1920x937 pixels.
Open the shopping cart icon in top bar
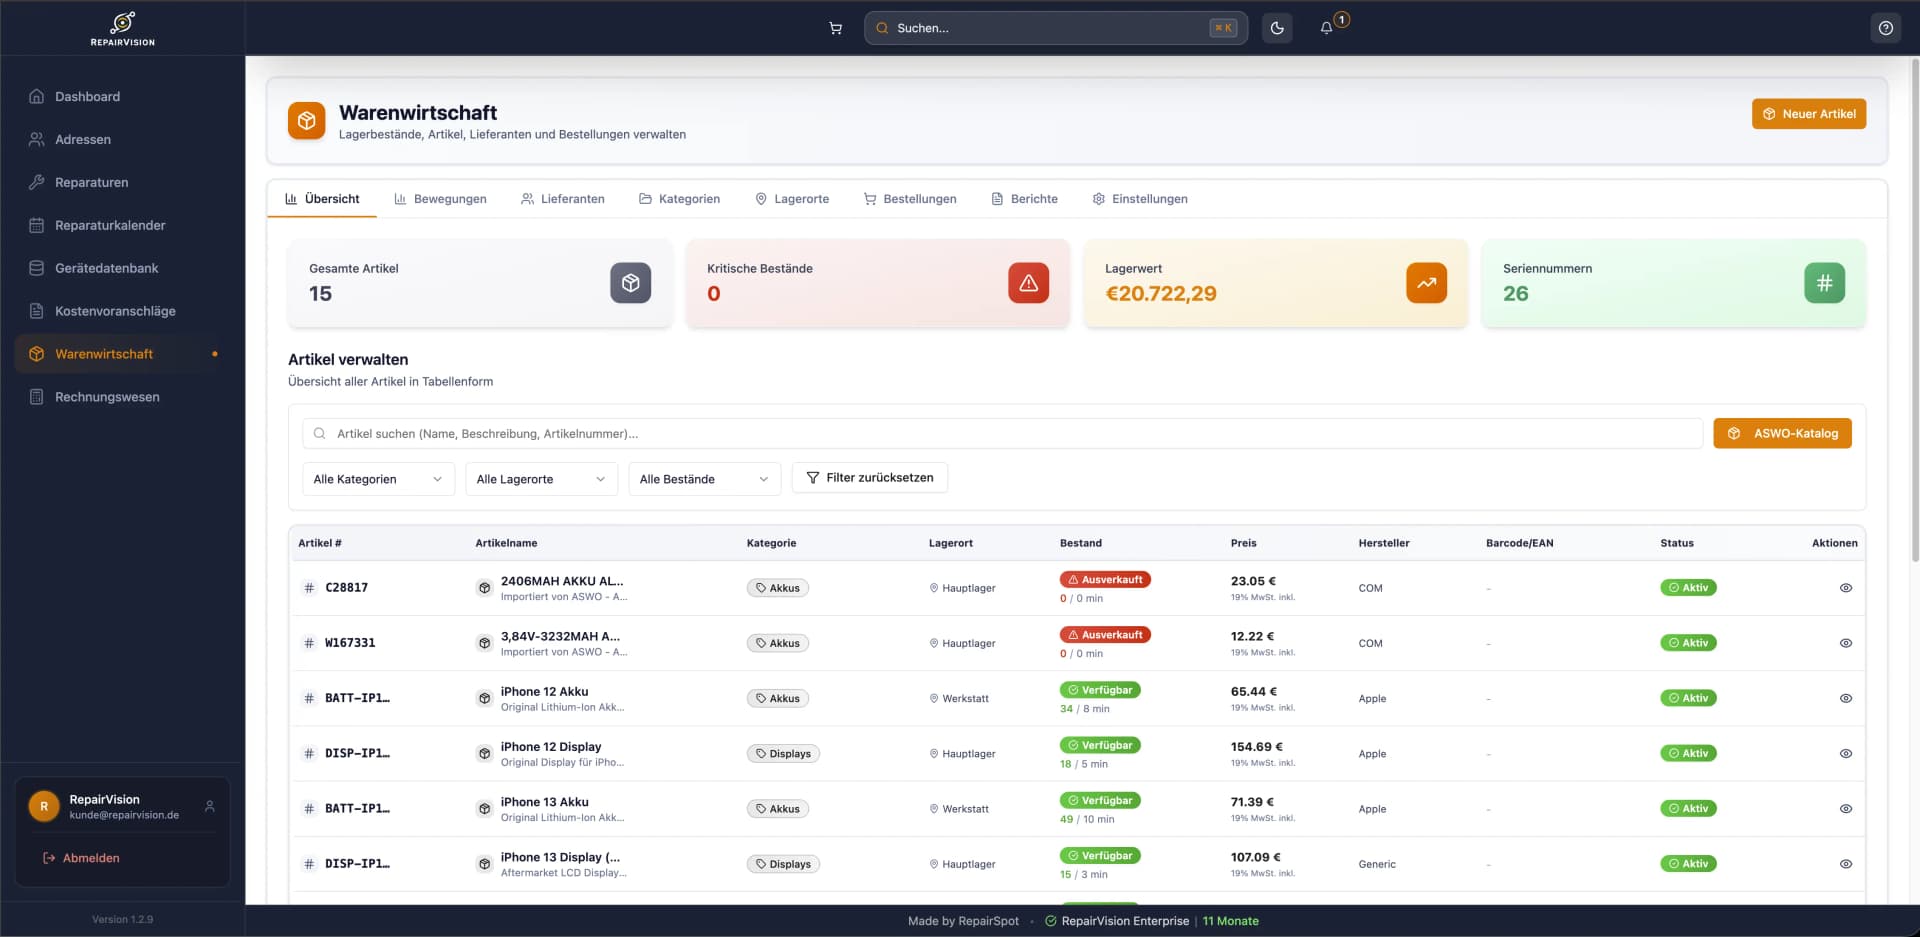pyautogui.click(x=835, y=28)
